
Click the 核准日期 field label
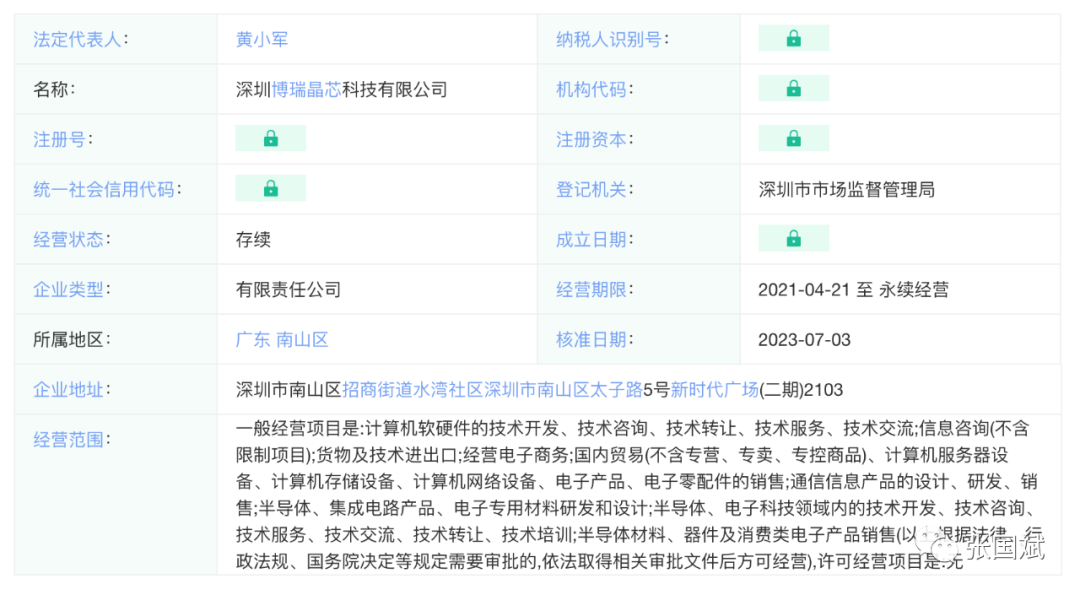[x=591, y=340]
